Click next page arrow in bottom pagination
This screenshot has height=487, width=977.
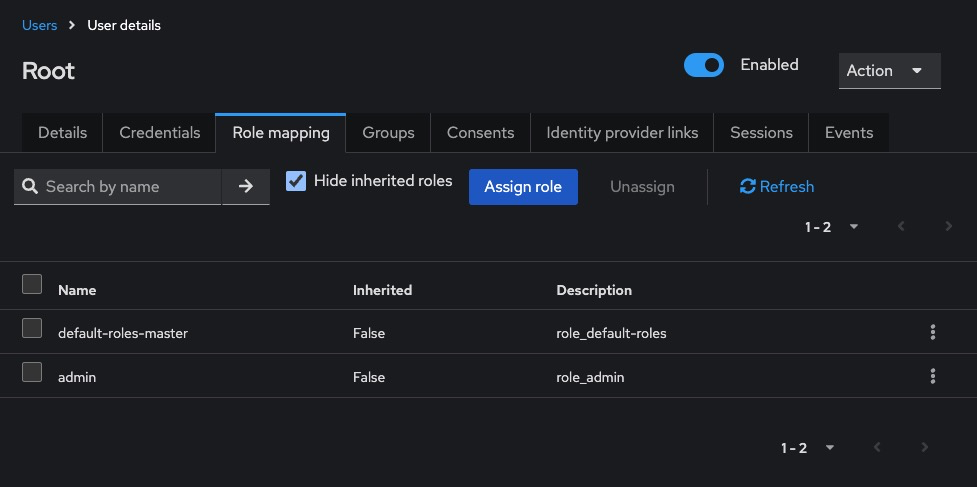coord(924,448)
